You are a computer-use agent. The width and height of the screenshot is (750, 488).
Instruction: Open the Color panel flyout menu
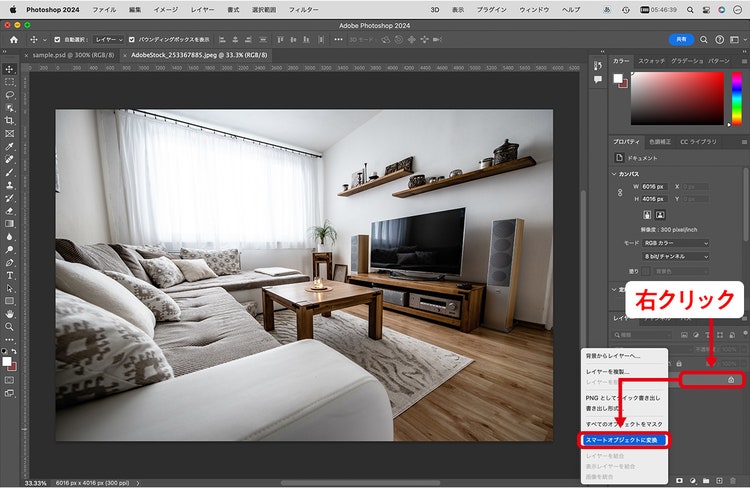744,61
